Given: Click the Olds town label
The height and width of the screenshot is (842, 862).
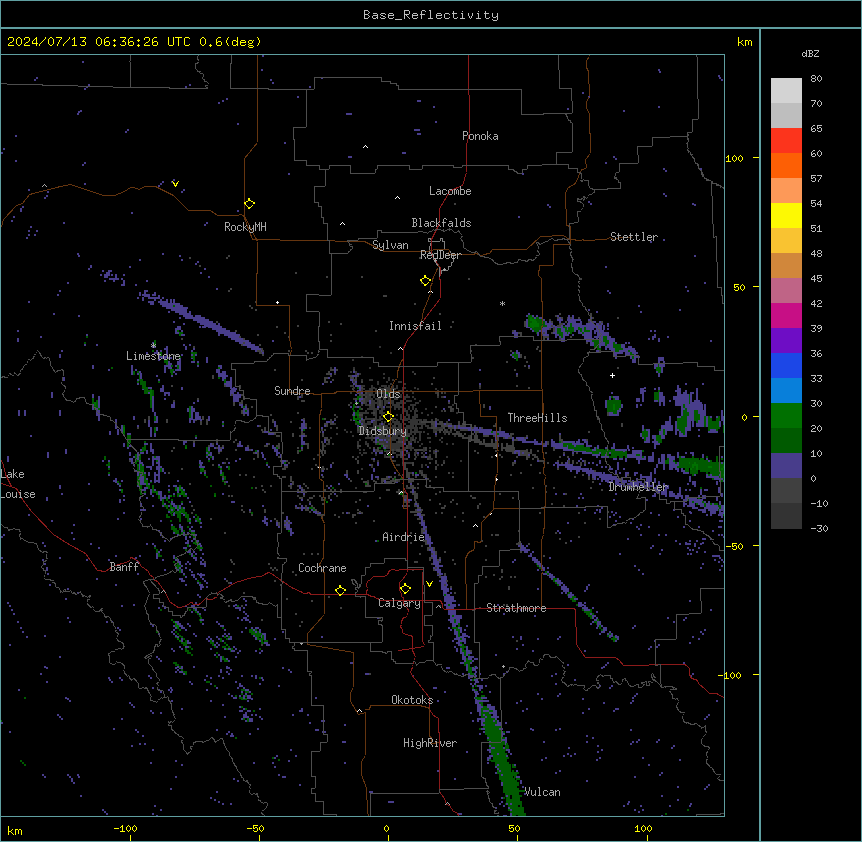Looking at the screenshot, I should [388, 394].
